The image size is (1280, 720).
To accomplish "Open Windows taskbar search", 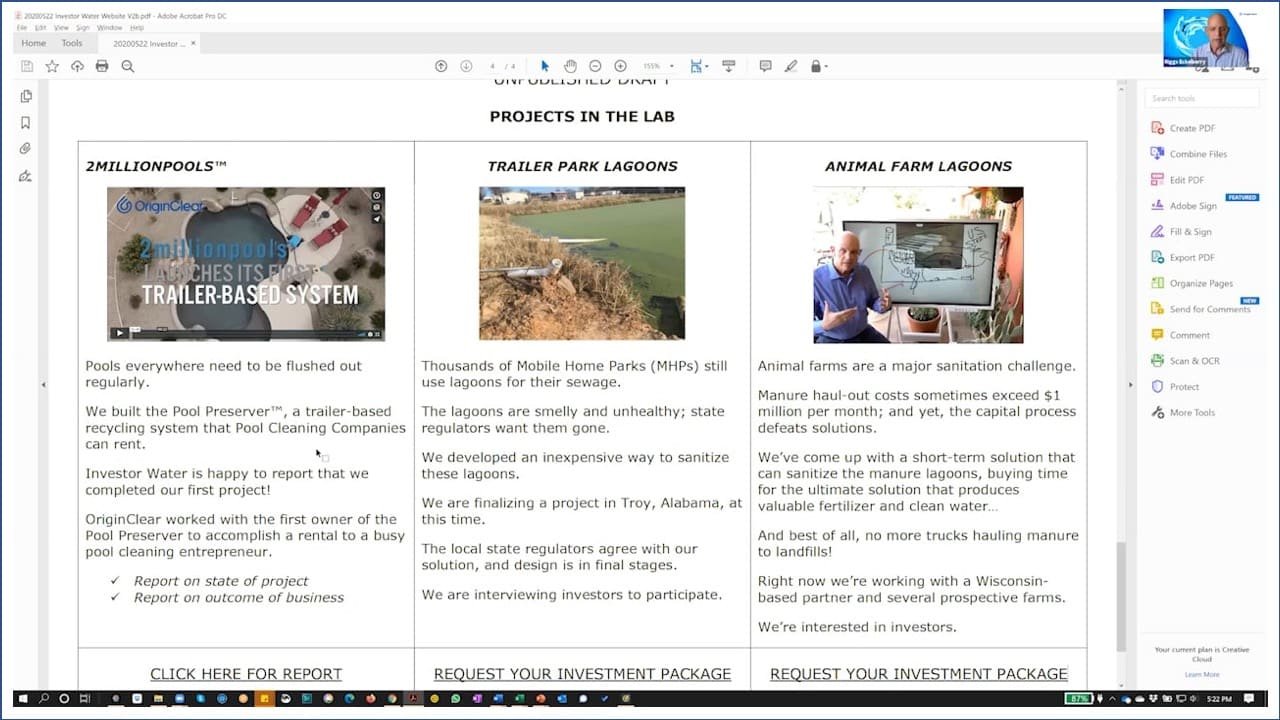I will tap(44, 698).
